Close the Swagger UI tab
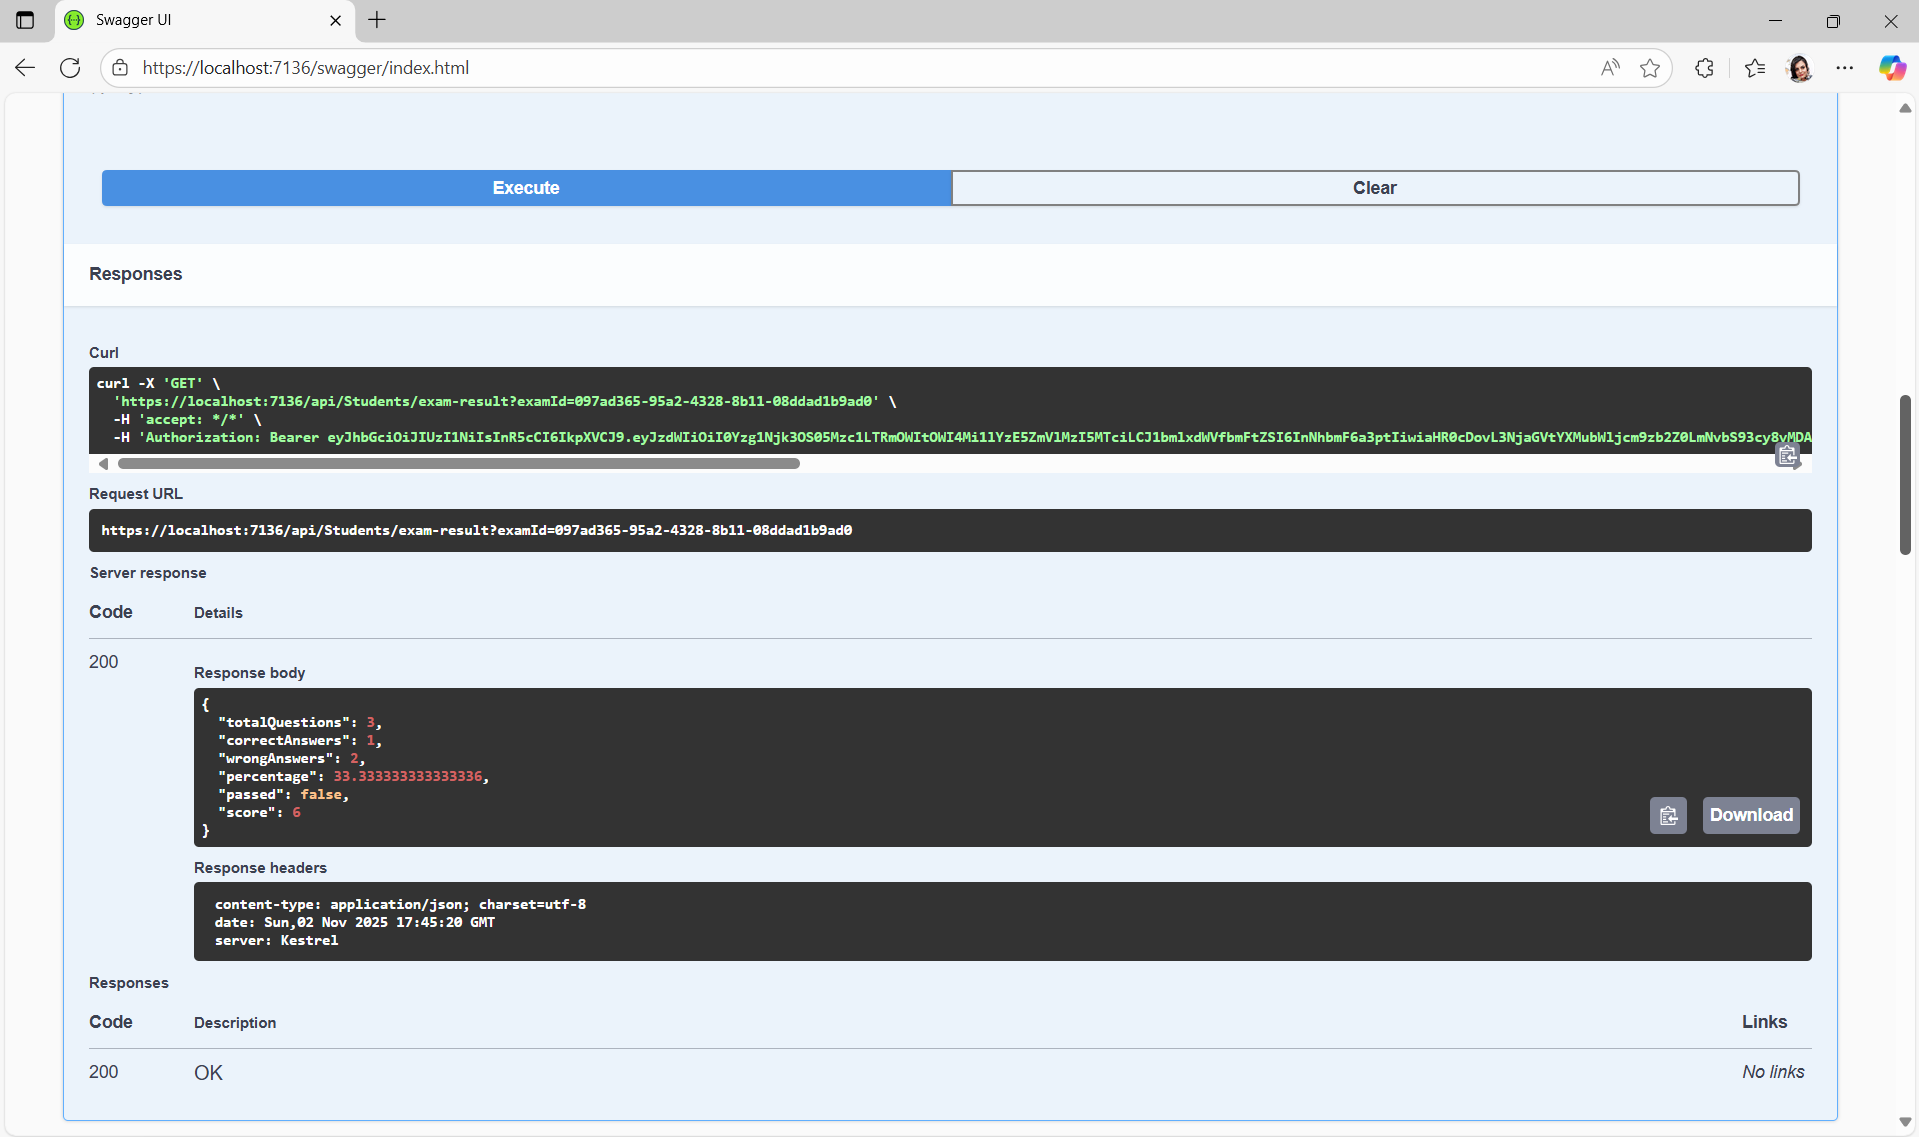 [336, 20]
